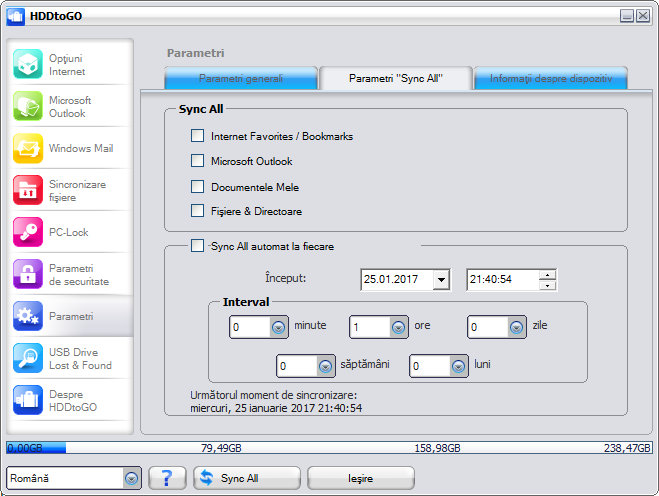Minimize the HDDtoGO window
The image size is (659, 496).
tap(627, 16)
